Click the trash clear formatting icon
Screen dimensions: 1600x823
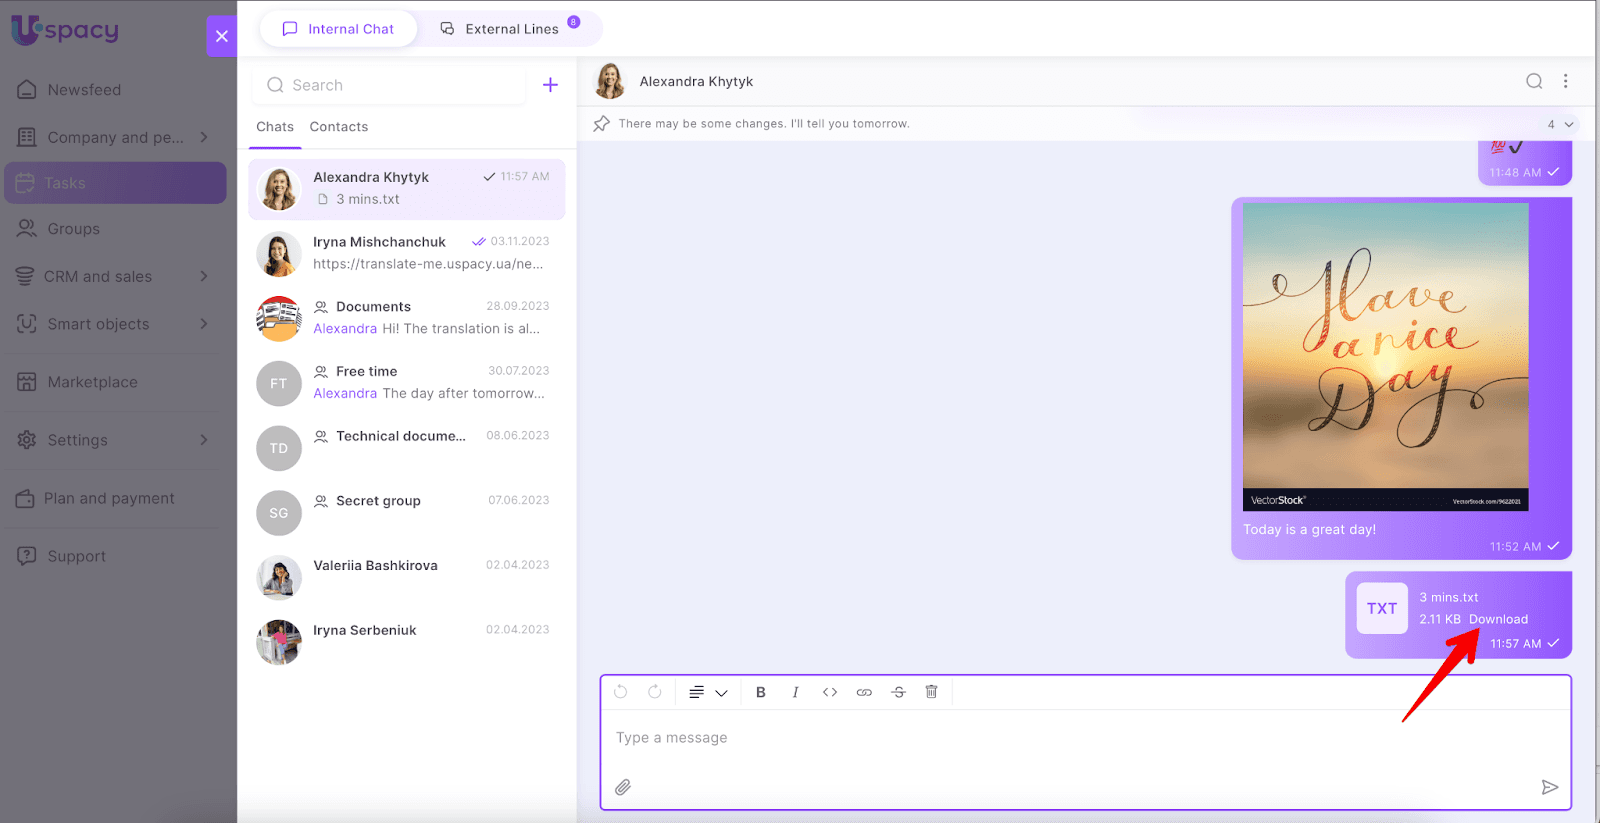coord(931,692)
